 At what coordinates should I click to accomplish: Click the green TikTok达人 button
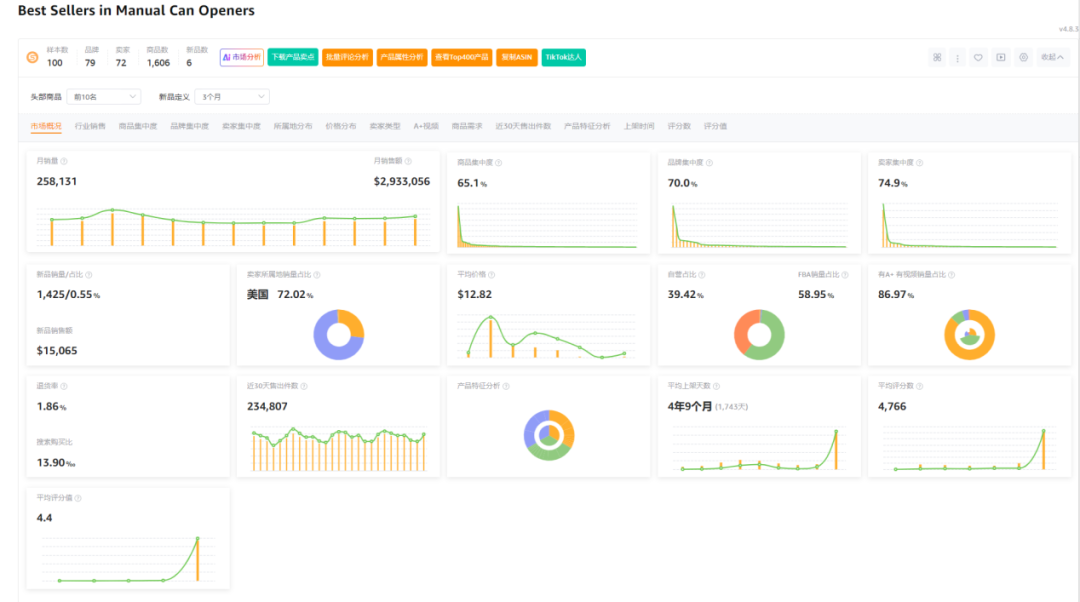tap(563, 57)
